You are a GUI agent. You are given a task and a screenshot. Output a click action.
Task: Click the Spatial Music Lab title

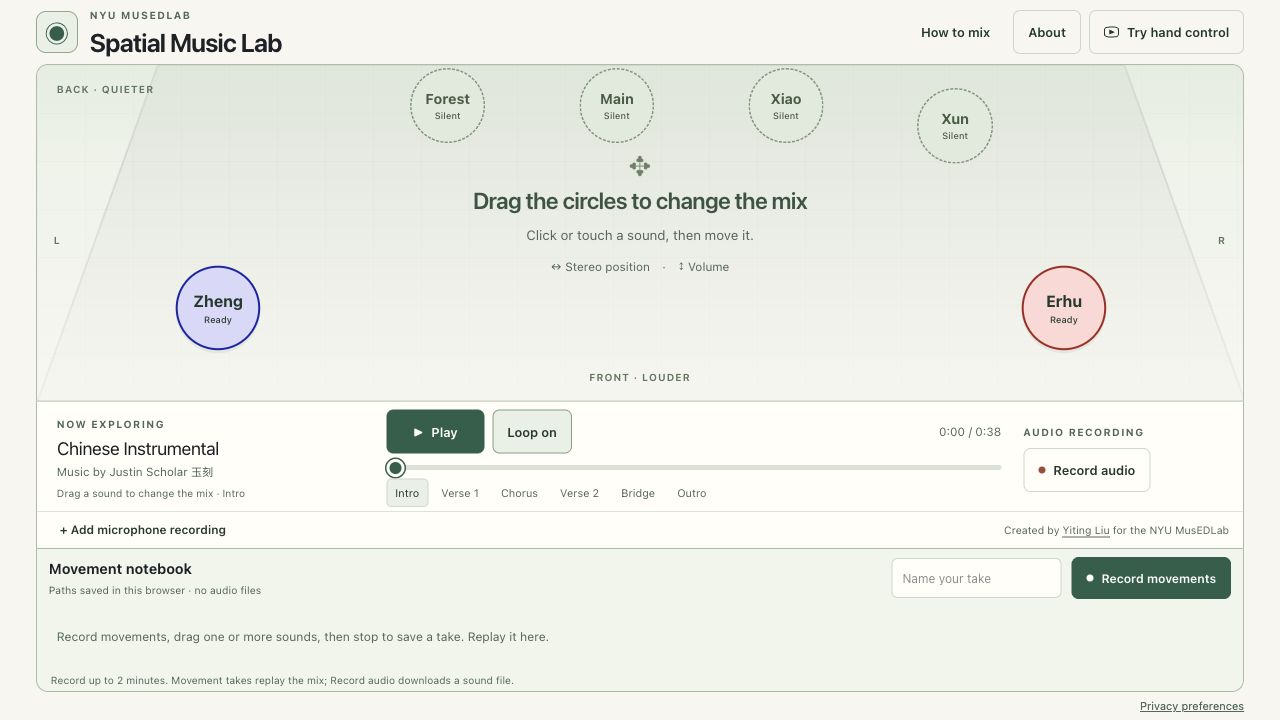186,43
